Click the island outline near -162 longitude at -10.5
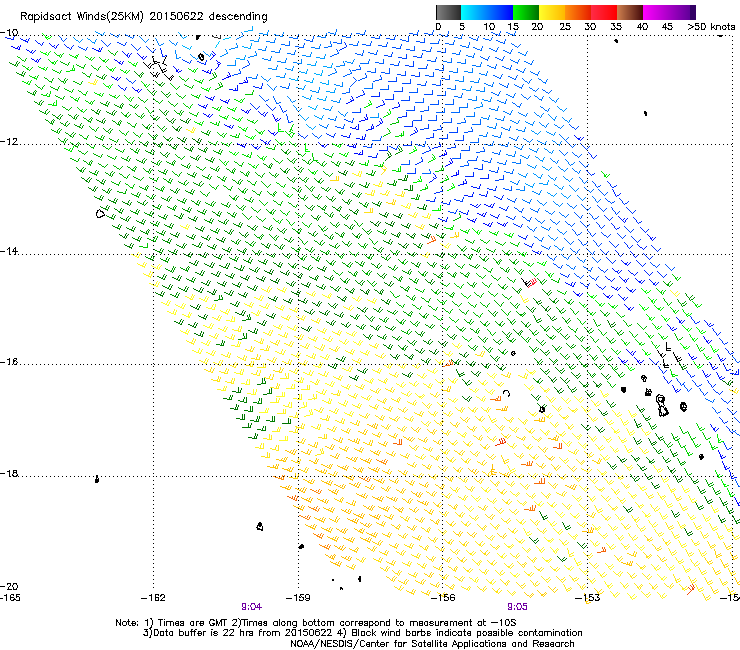This screenshot has width=740, height=650. [202, 58]
